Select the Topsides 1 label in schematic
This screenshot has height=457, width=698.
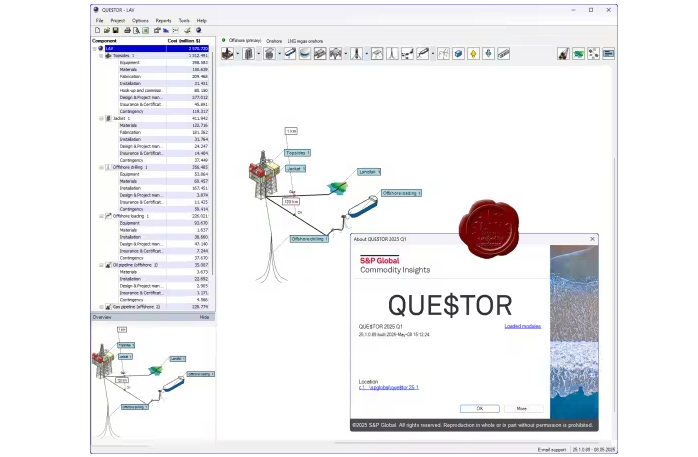point(297,153)
